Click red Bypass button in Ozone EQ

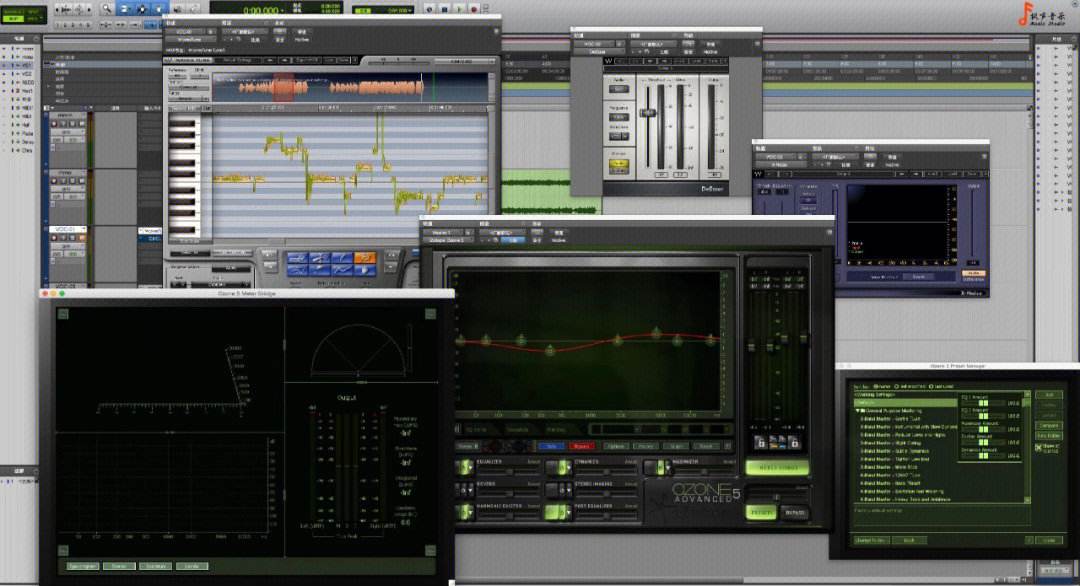[x=581, y=446]
